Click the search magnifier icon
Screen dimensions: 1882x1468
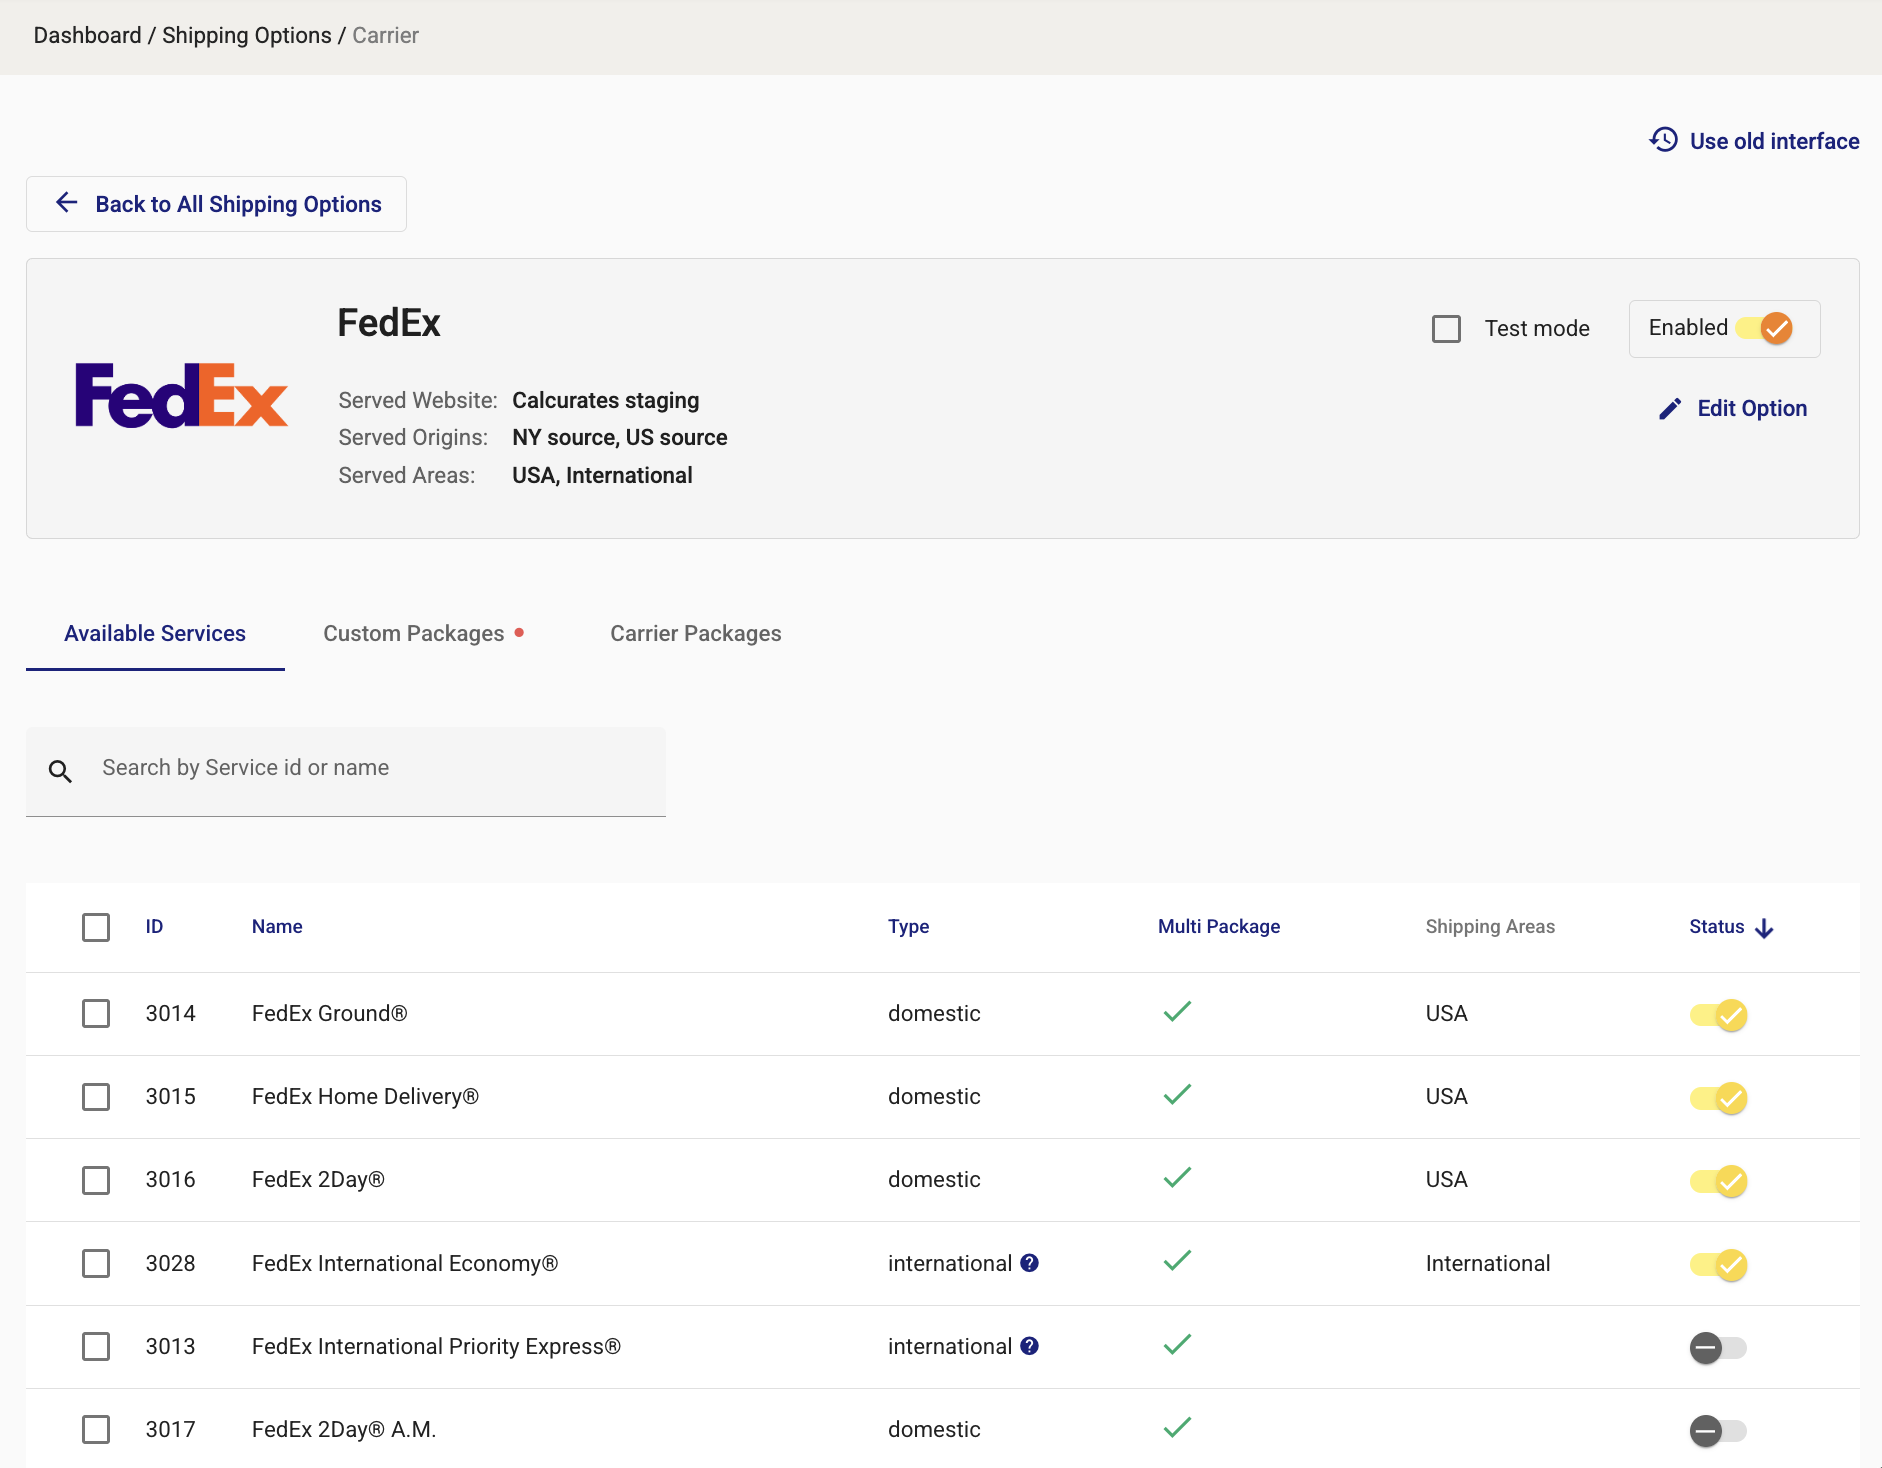[x=60, y=771]
